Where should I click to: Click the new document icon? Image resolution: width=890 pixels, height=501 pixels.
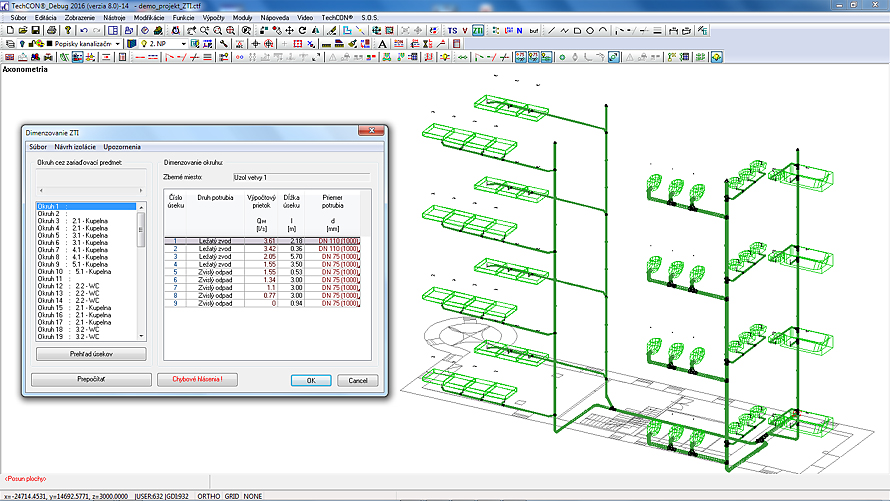point(8,31)
